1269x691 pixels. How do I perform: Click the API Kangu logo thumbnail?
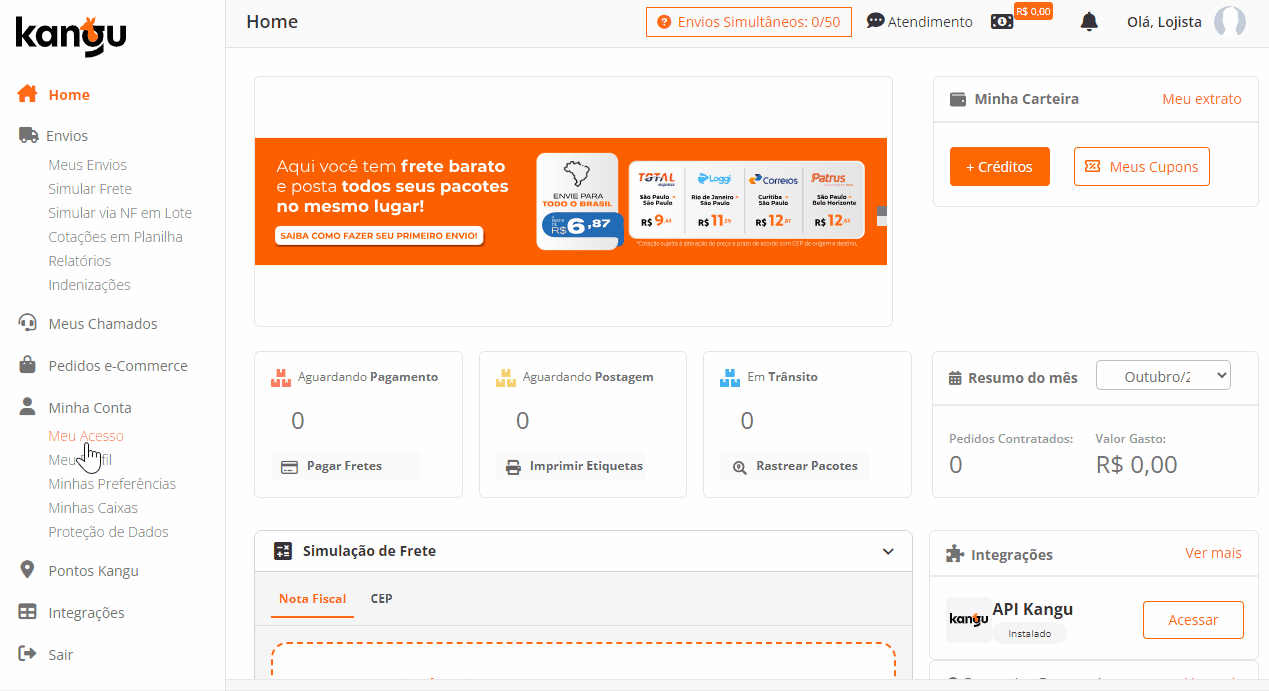969,619
